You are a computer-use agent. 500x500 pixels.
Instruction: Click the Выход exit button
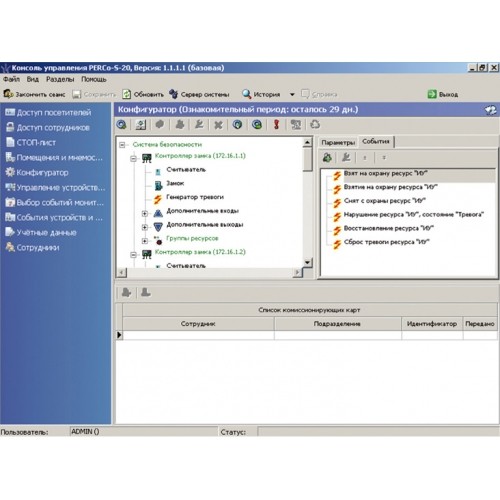click(x=443, y=94)
